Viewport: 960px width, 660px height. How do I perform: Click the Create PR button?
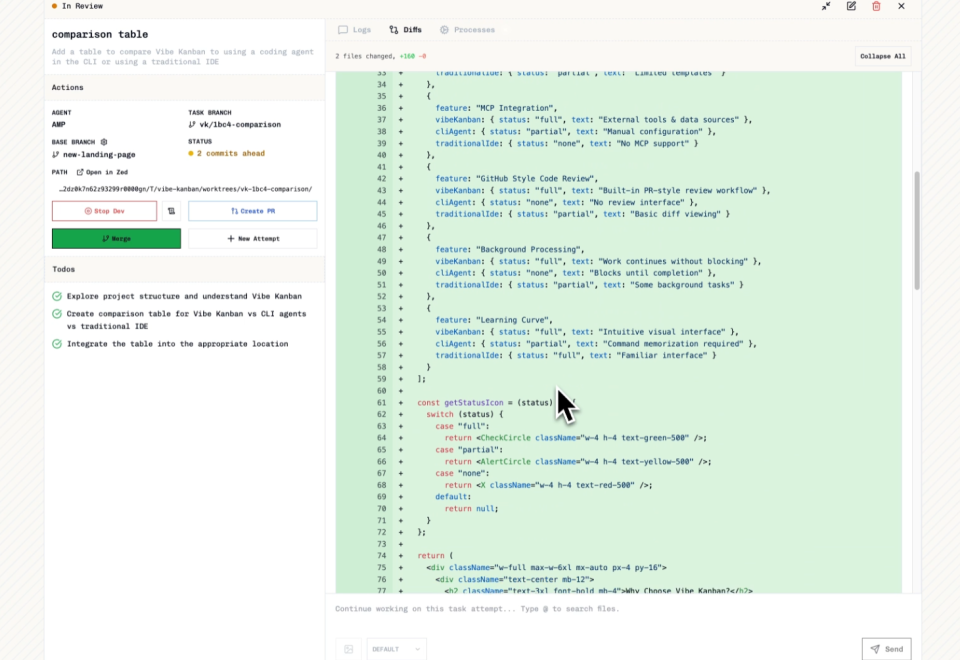click(252, 211)
